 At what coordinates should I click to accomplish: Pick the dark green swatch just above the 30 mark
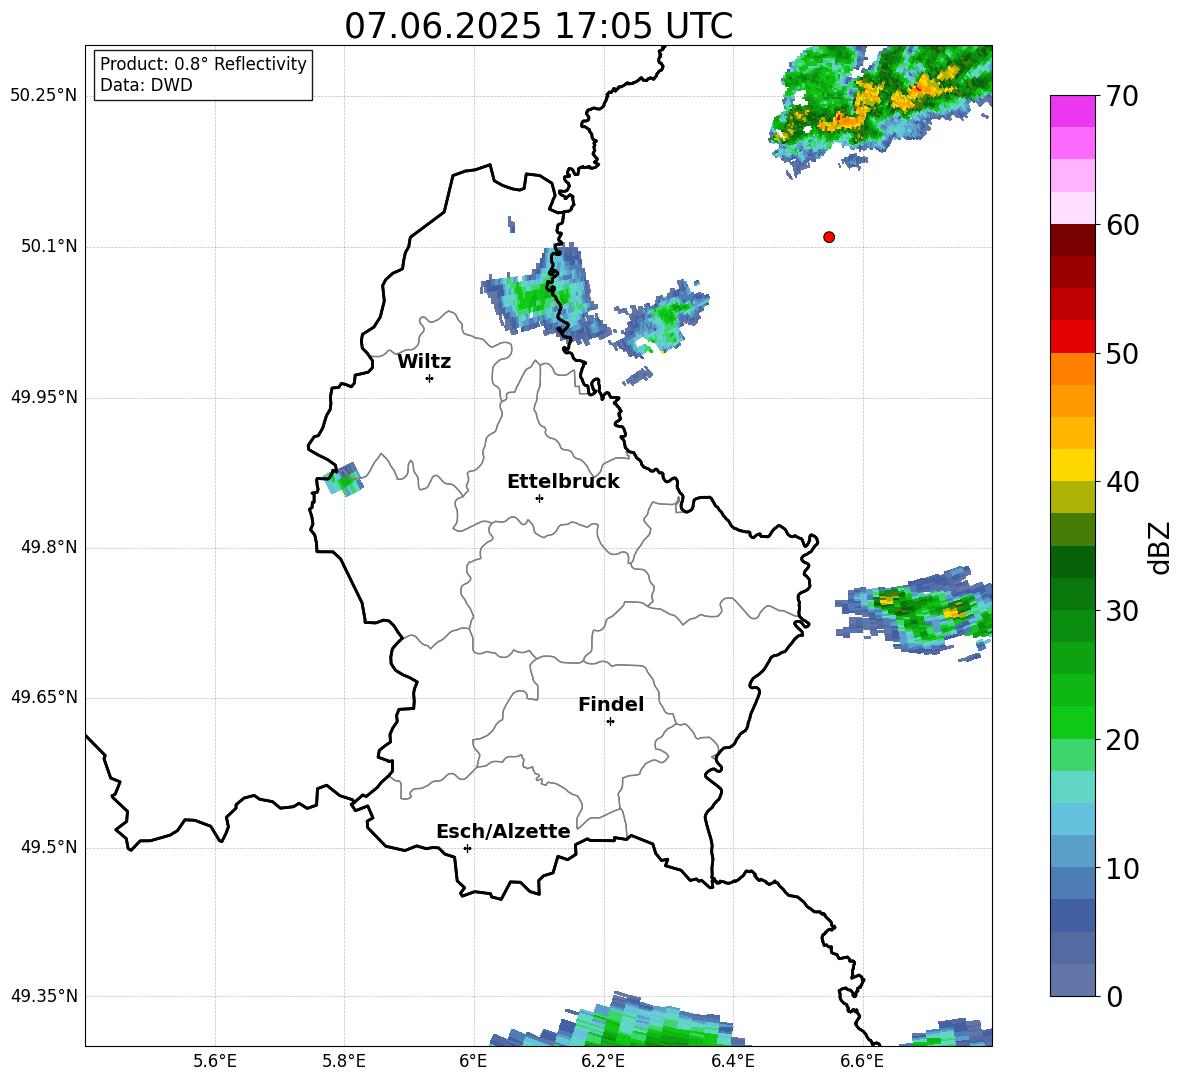(x=1072, y=594)
